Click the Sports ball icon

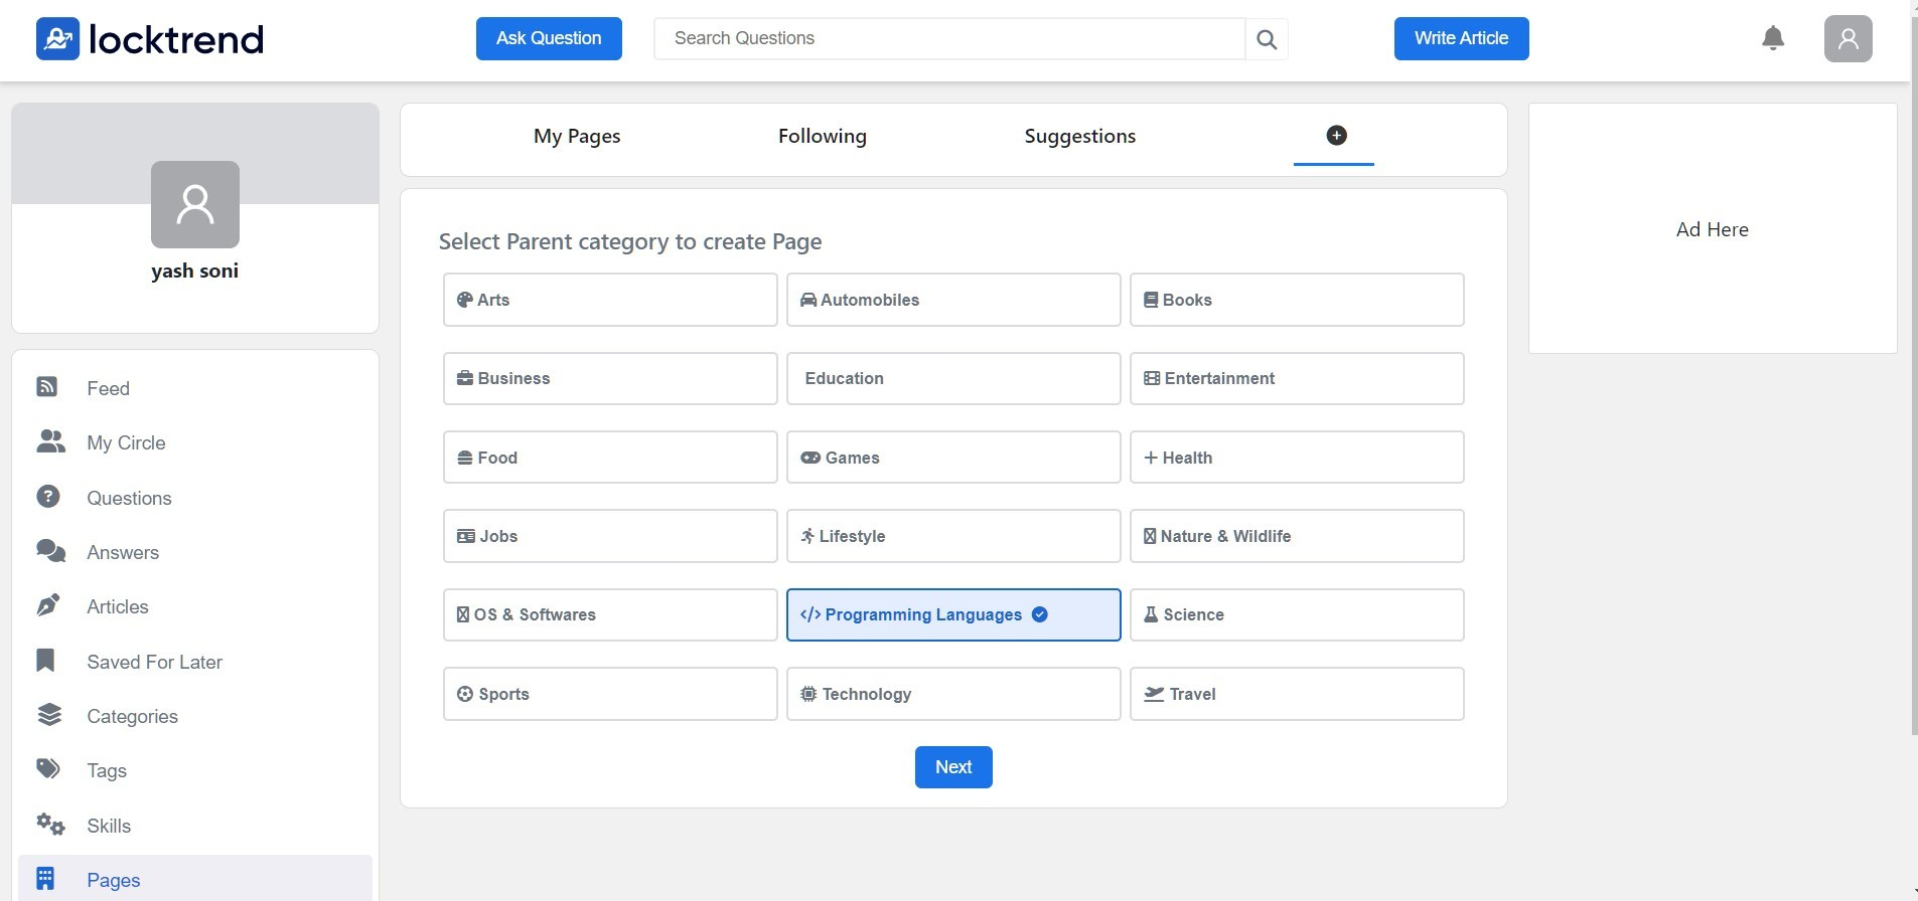tap(465, 693)
